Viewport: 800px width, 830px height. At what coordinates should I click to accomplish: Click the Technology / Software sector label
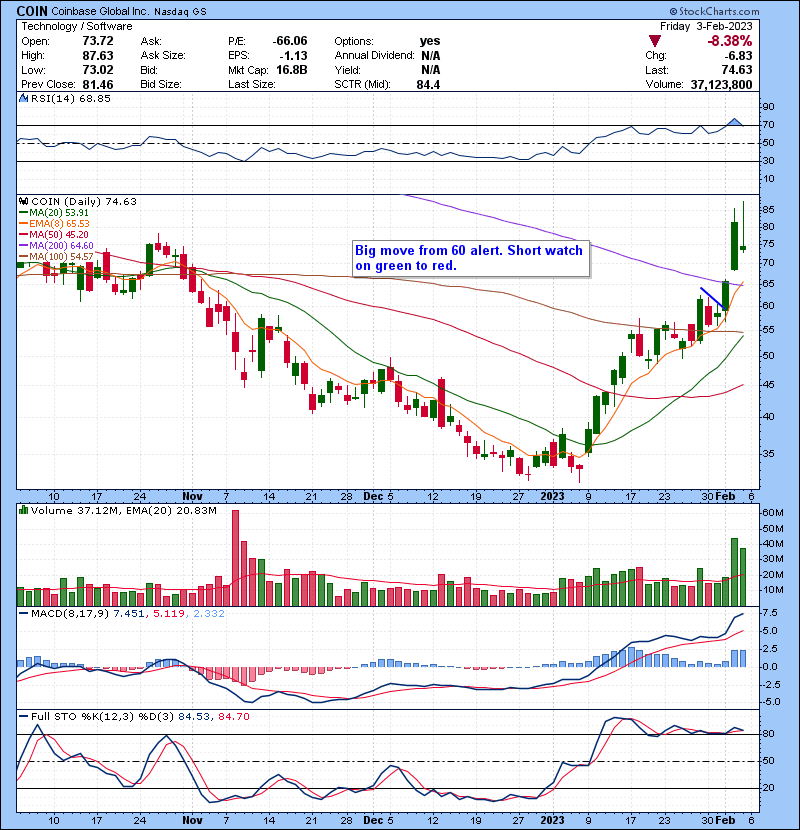[77, 26]
